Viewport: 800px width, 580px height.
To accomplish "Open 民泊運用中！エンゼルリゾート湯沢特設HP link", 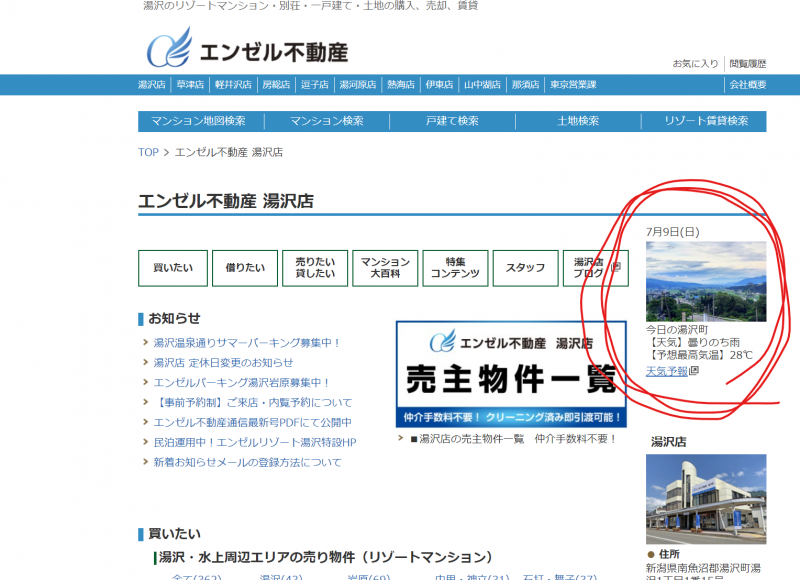I will tap(255, 442).
